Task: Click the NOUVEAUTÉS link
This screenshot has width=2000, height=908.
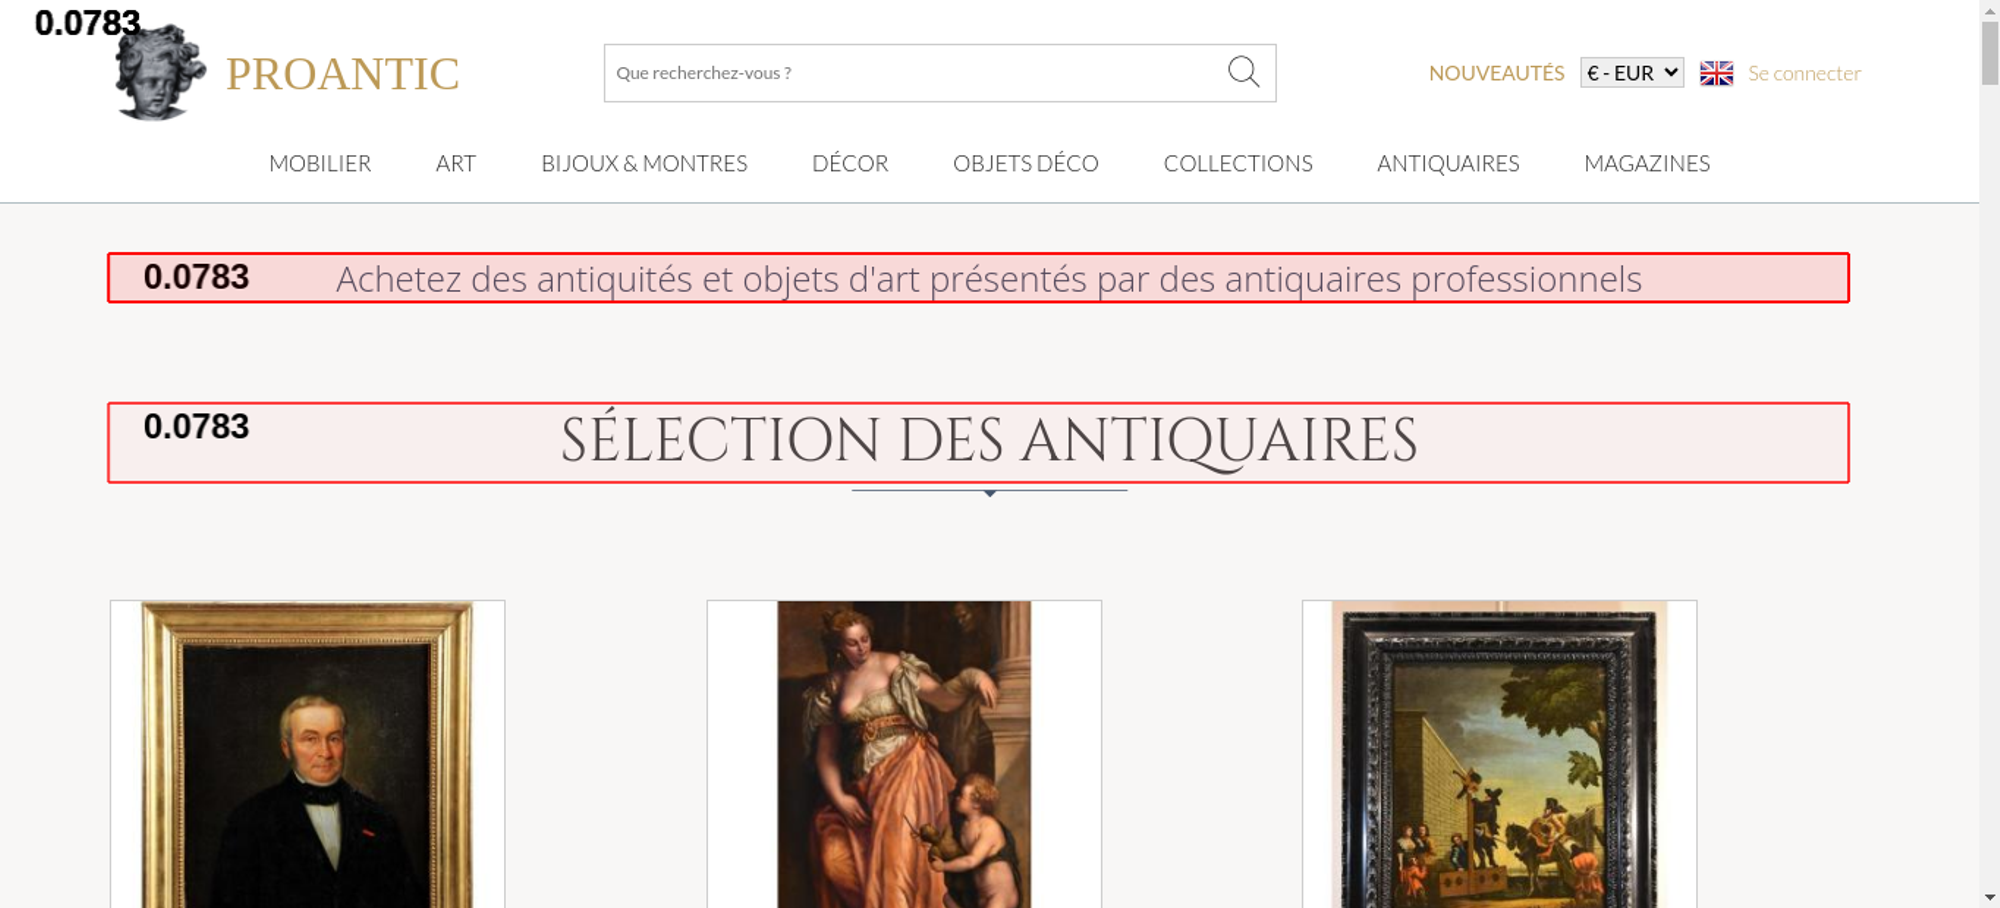Action: 1496,73
